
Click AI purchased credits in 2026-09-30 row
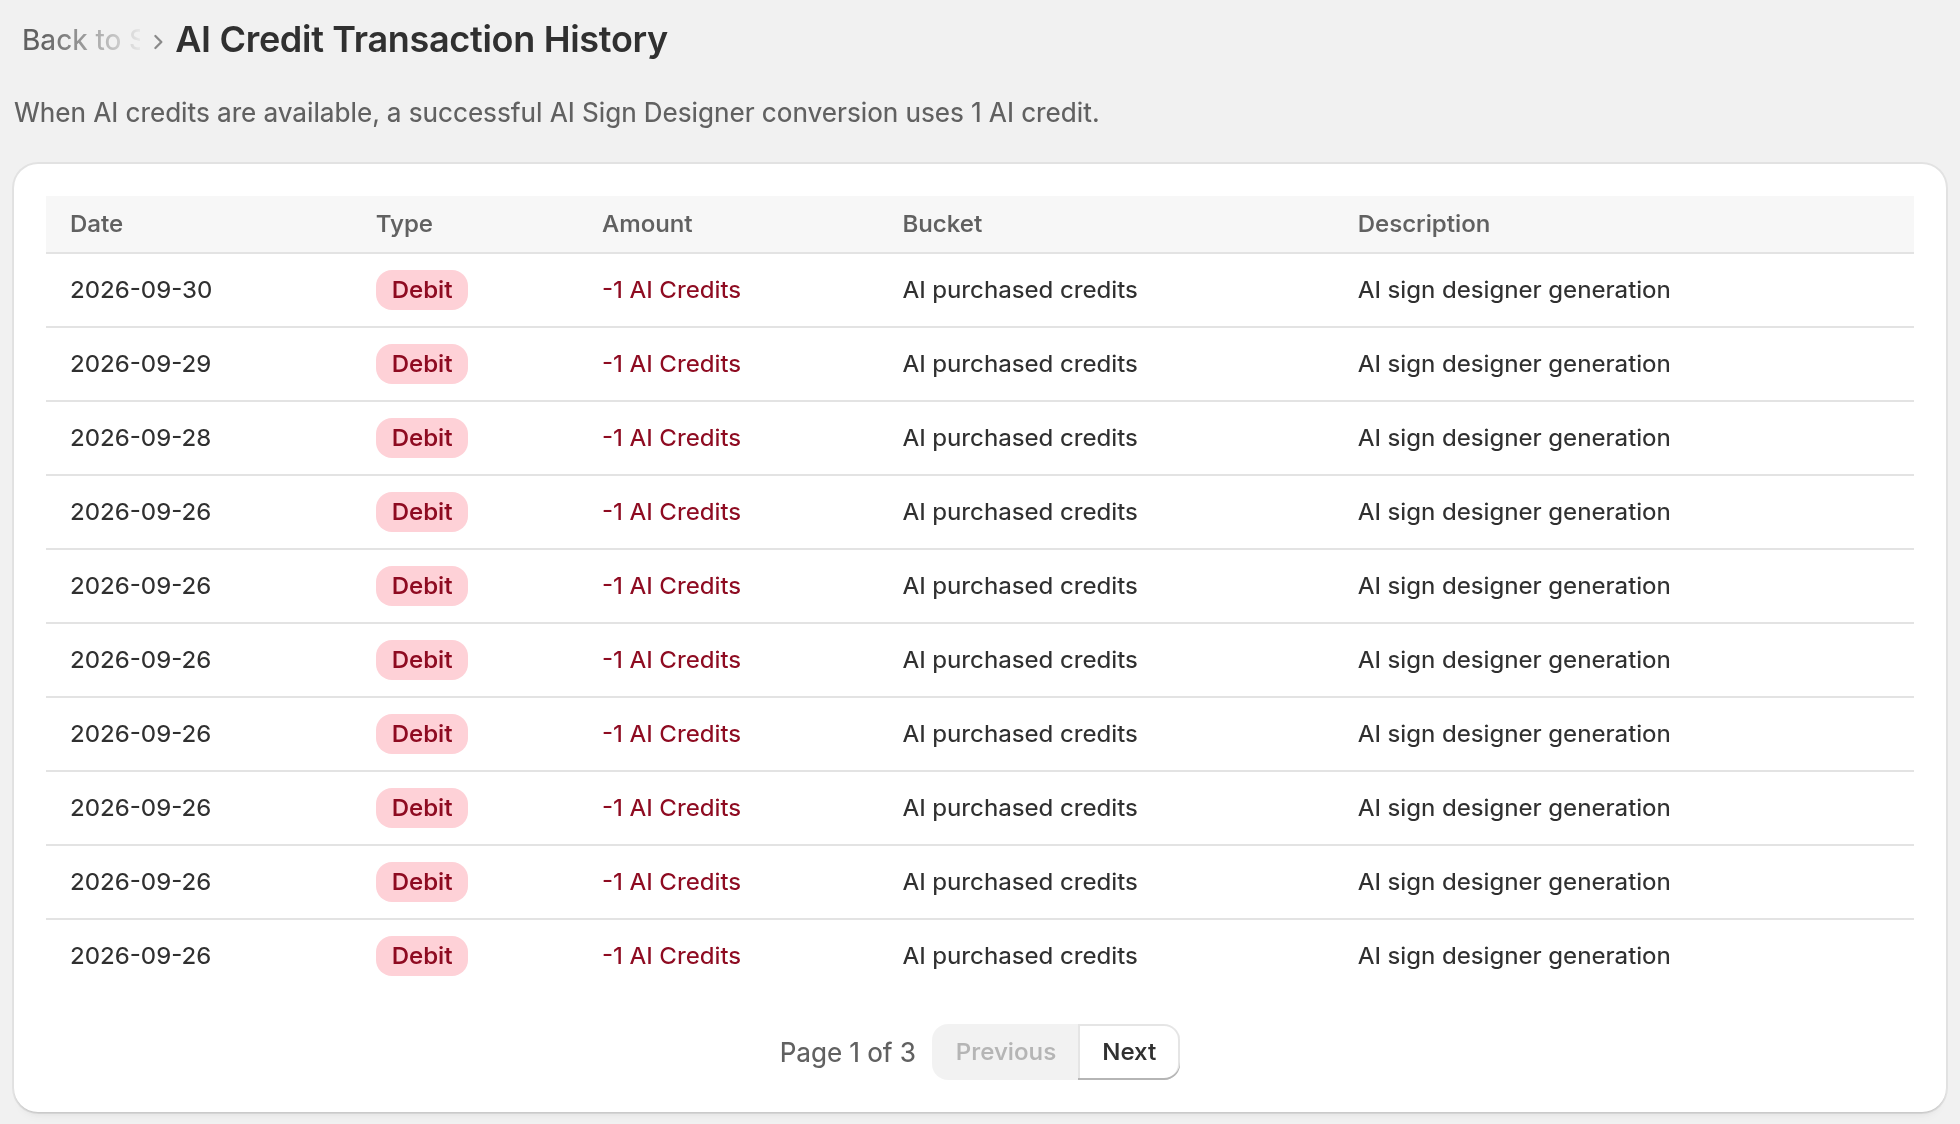coord(1020,290)
